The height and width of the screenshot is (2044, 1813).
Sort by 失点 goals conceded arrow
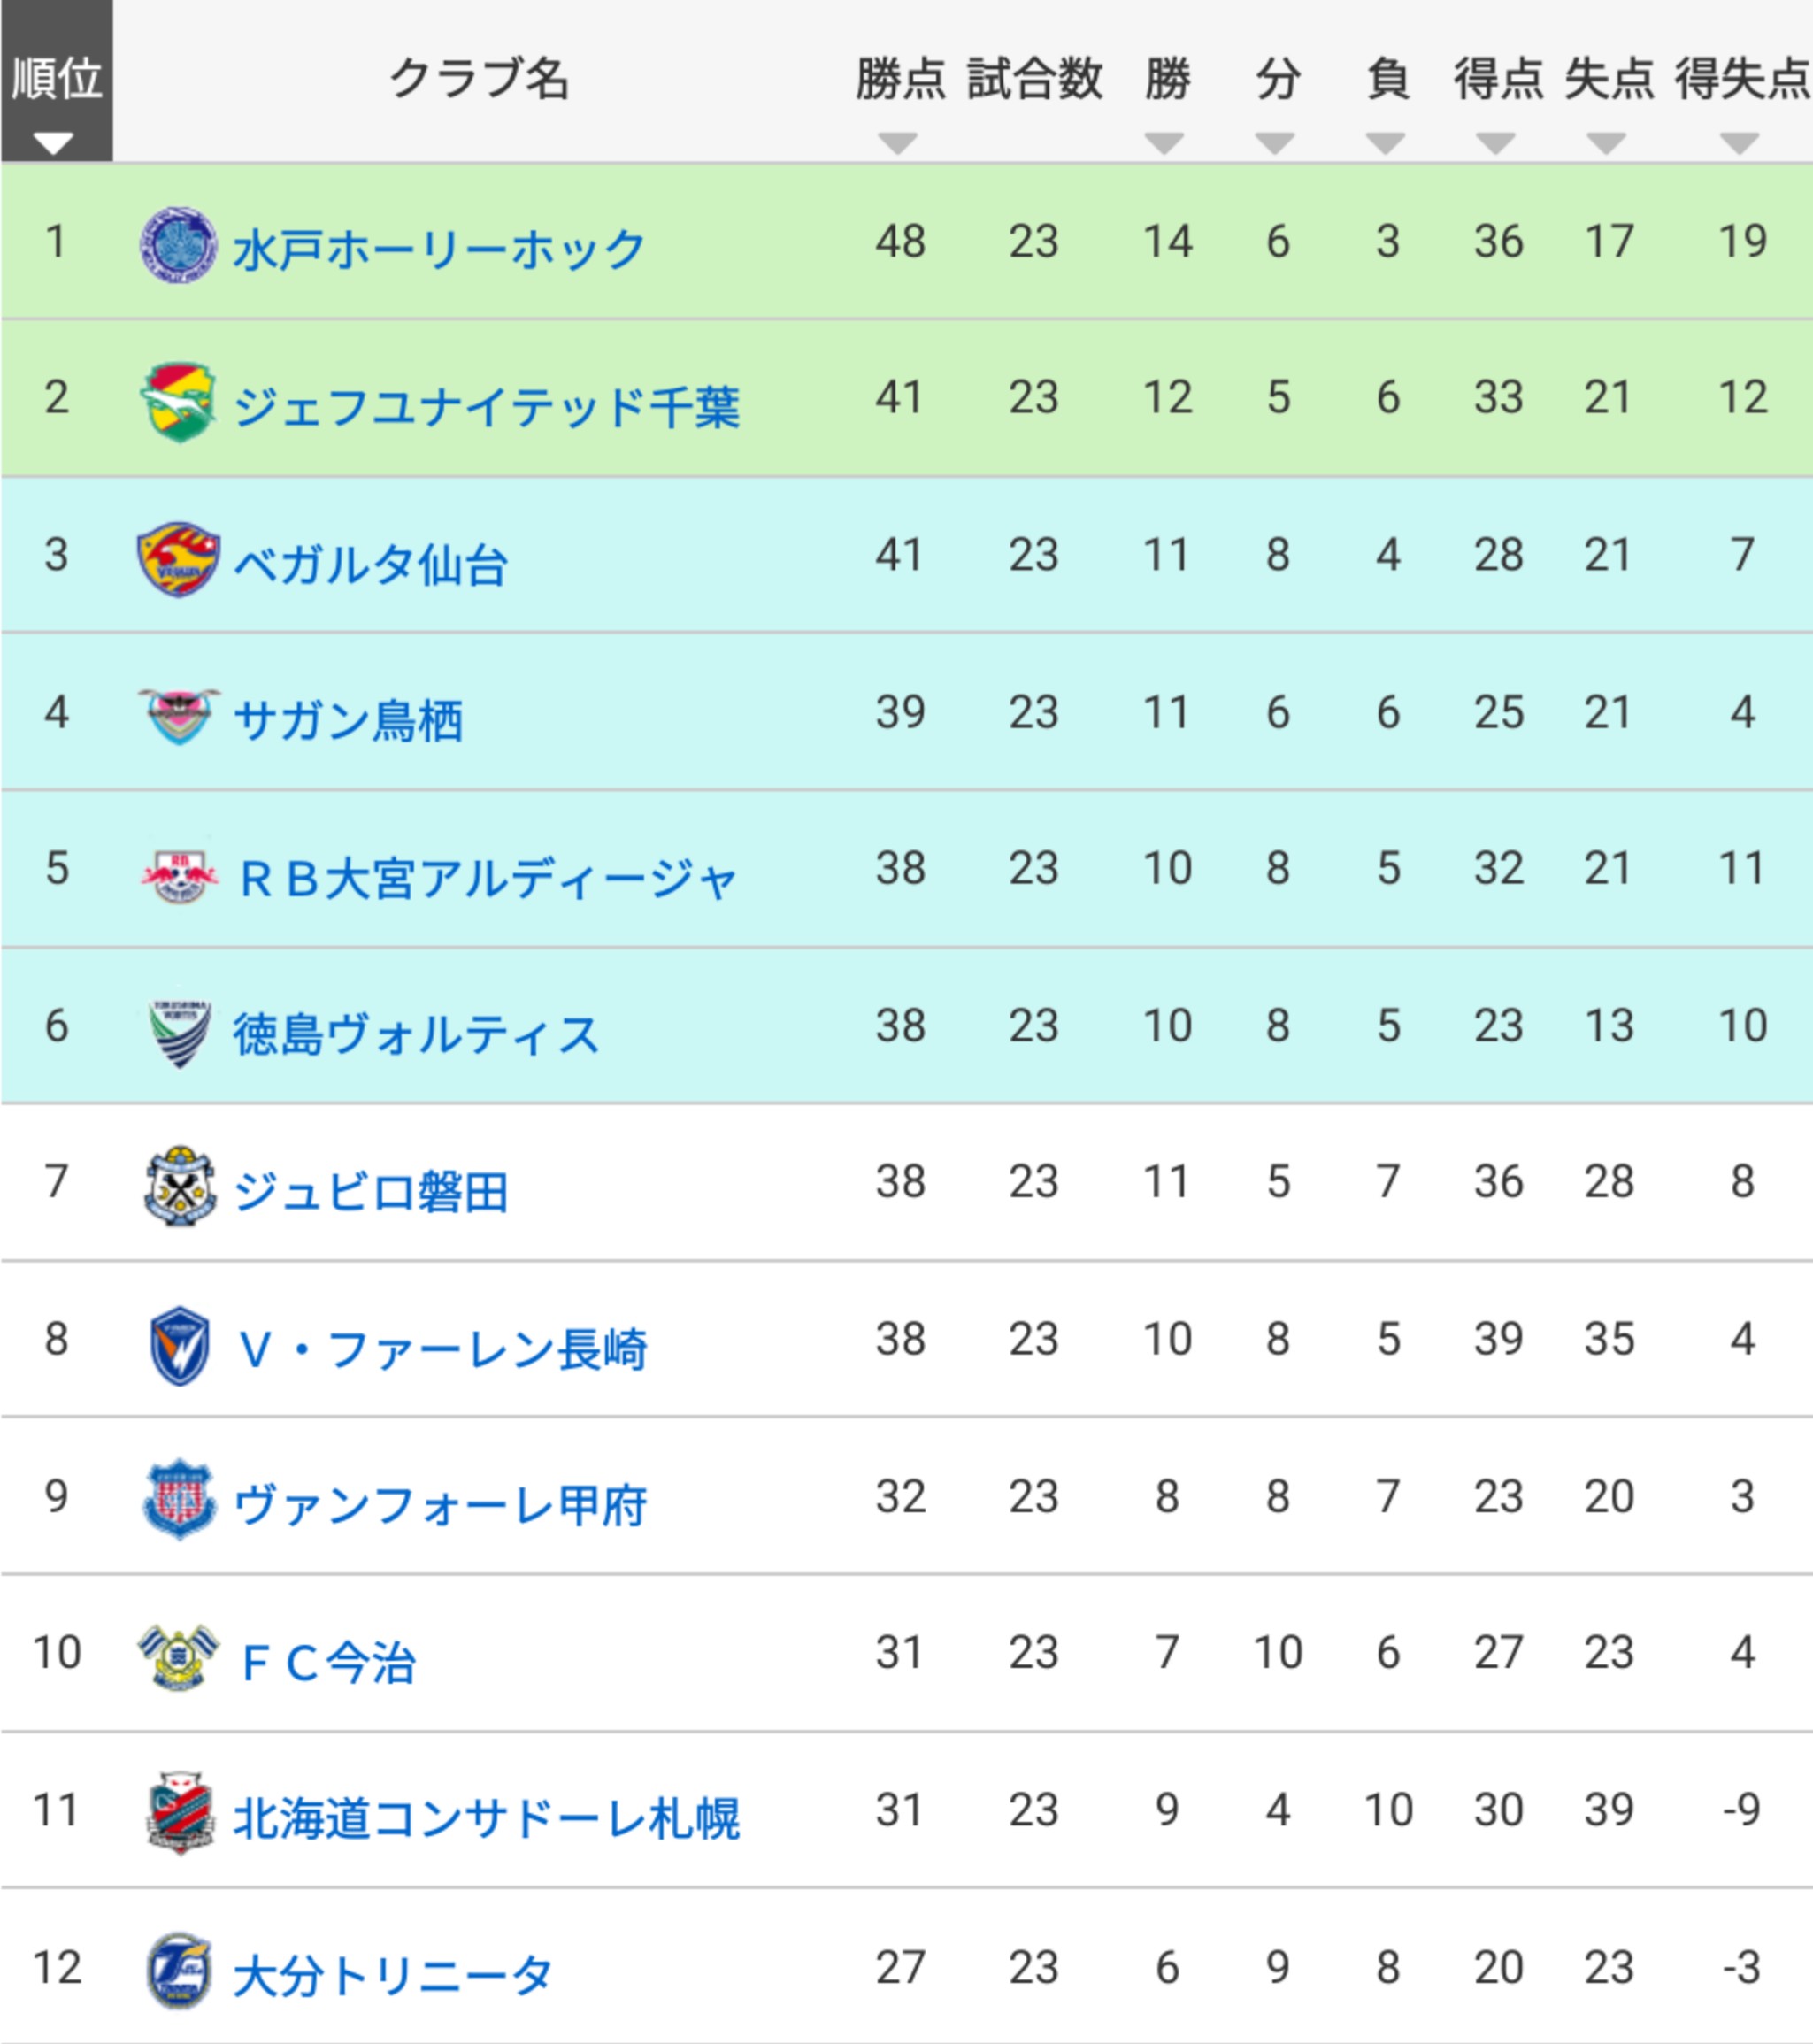point(1606,143)
